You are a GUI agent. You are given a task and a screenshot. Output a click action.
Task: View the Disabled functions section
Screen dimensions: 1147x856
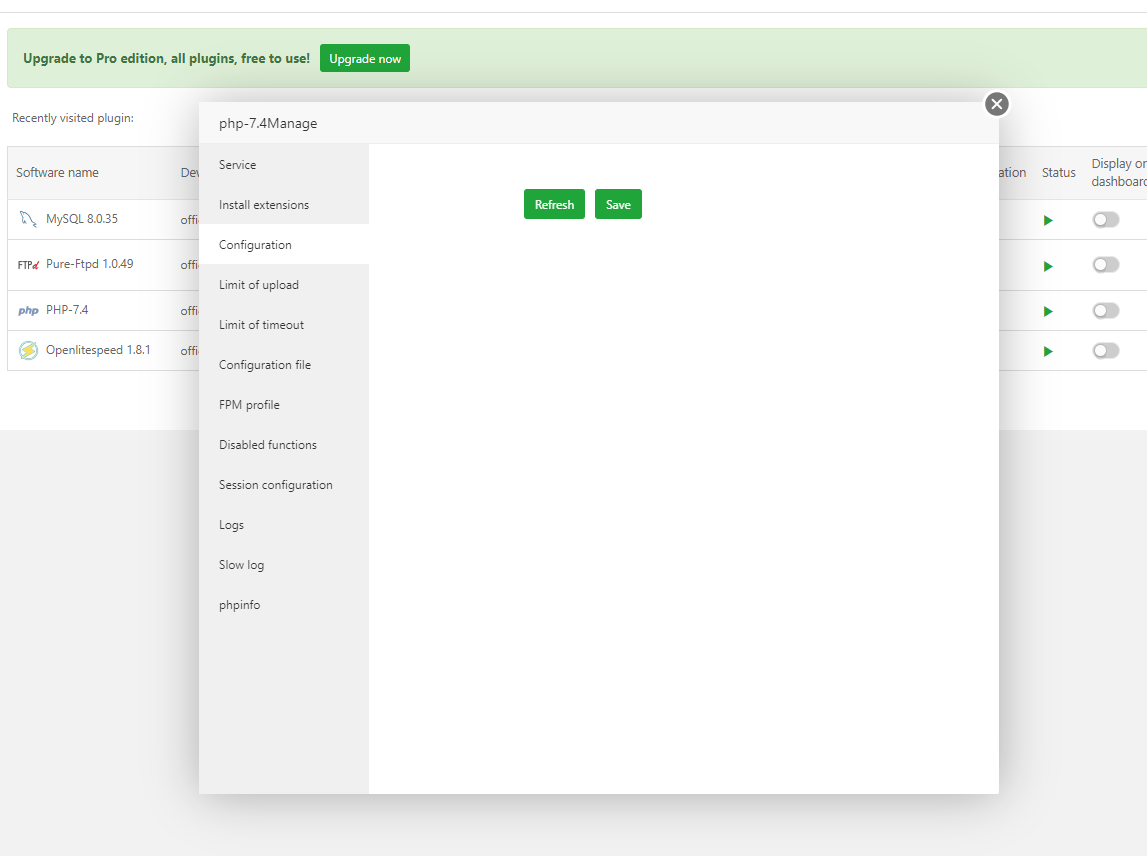[267, 444]
